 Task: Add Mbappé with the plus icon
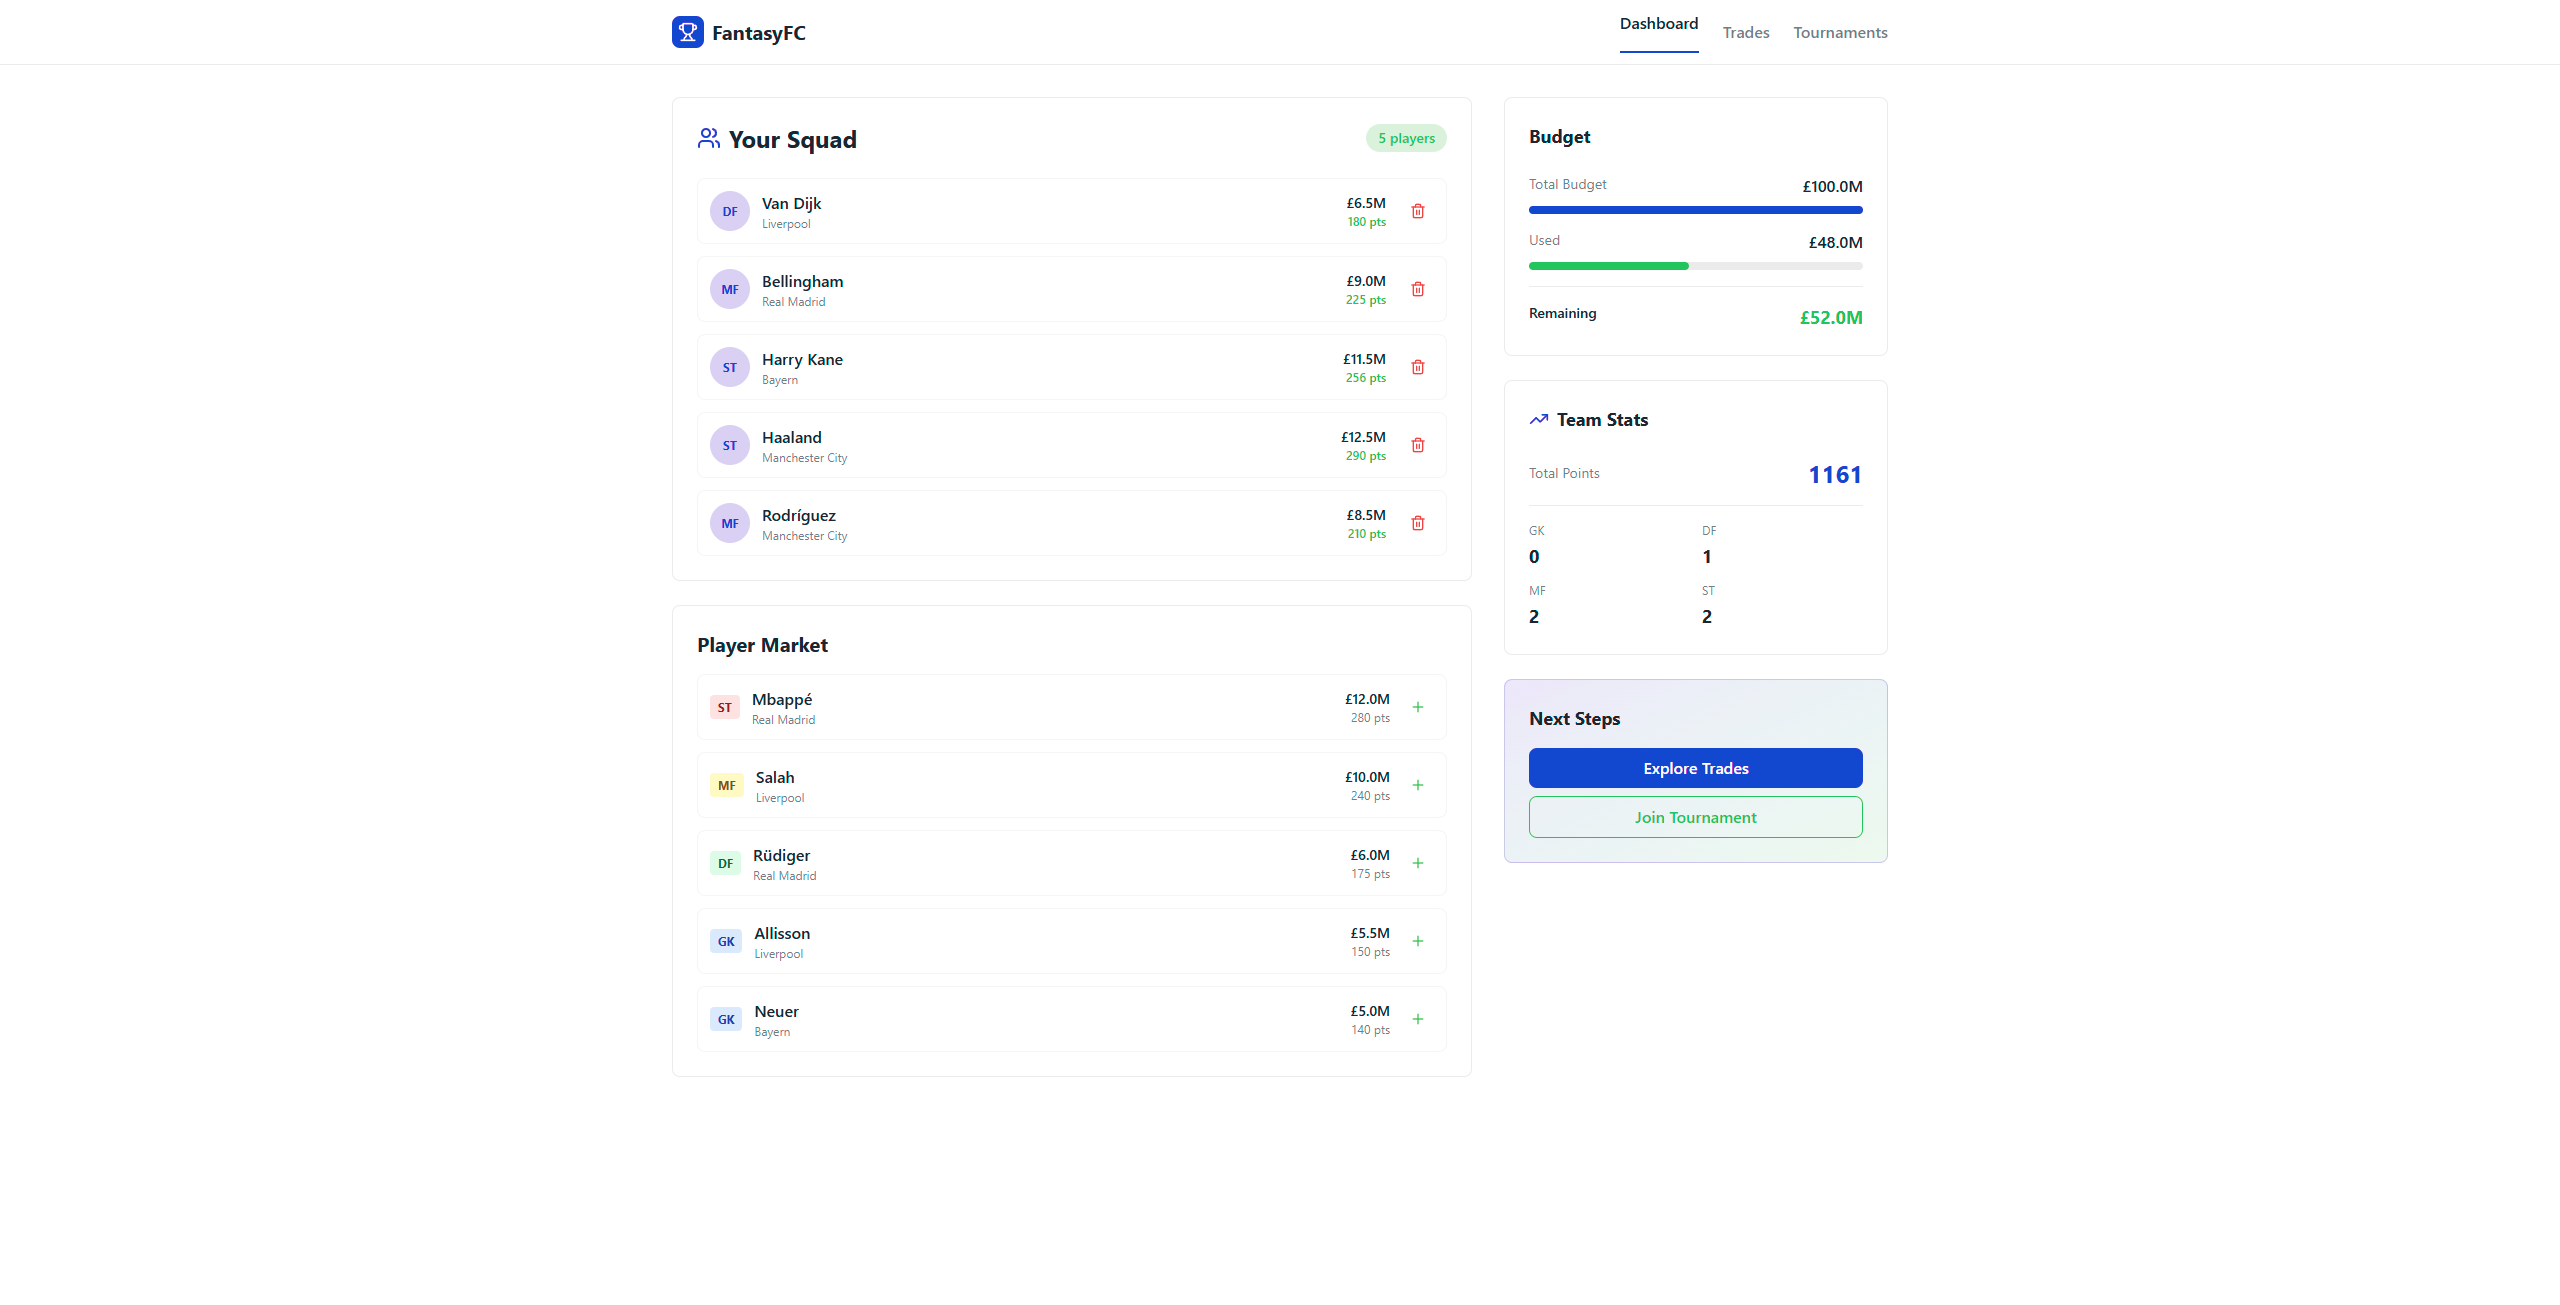[x=1417, y=707]
